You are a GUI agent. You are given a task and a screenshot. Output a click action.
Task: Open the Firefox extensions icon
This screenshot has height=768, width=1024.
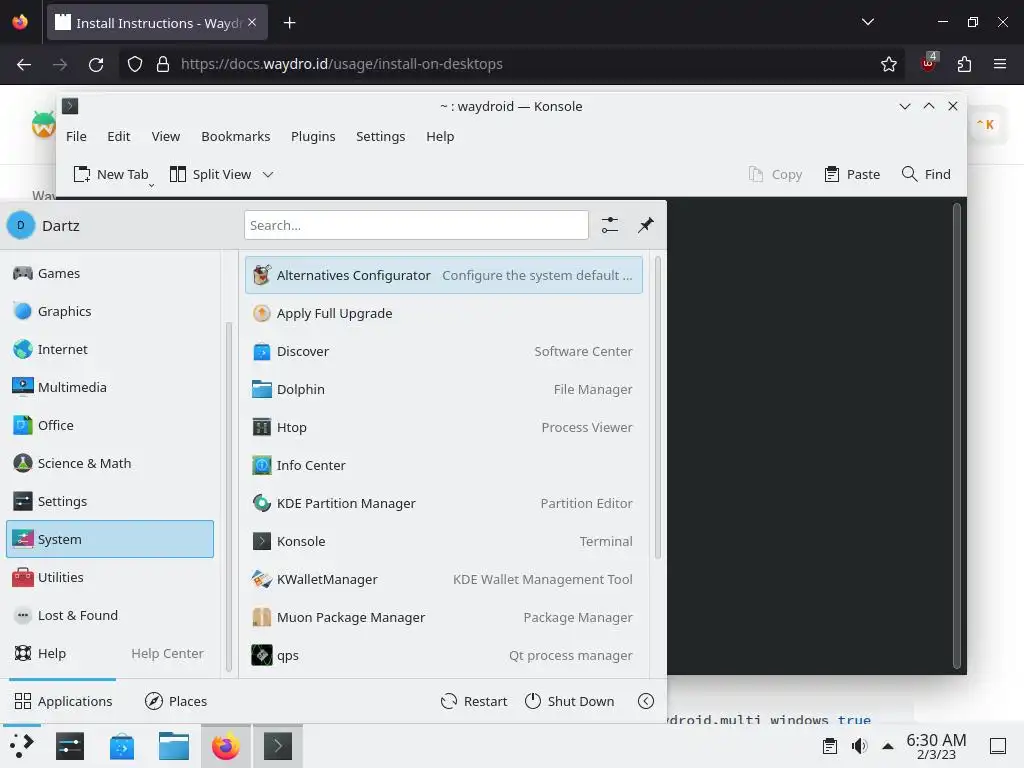(964, 64)
